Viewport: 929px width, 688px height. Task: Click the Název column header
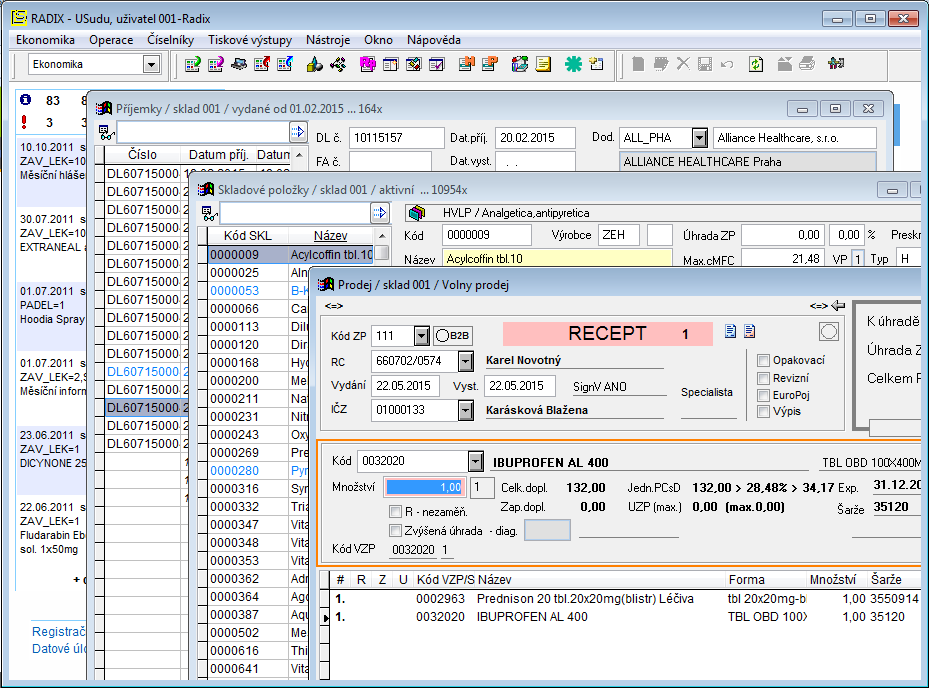pos(329,235)
